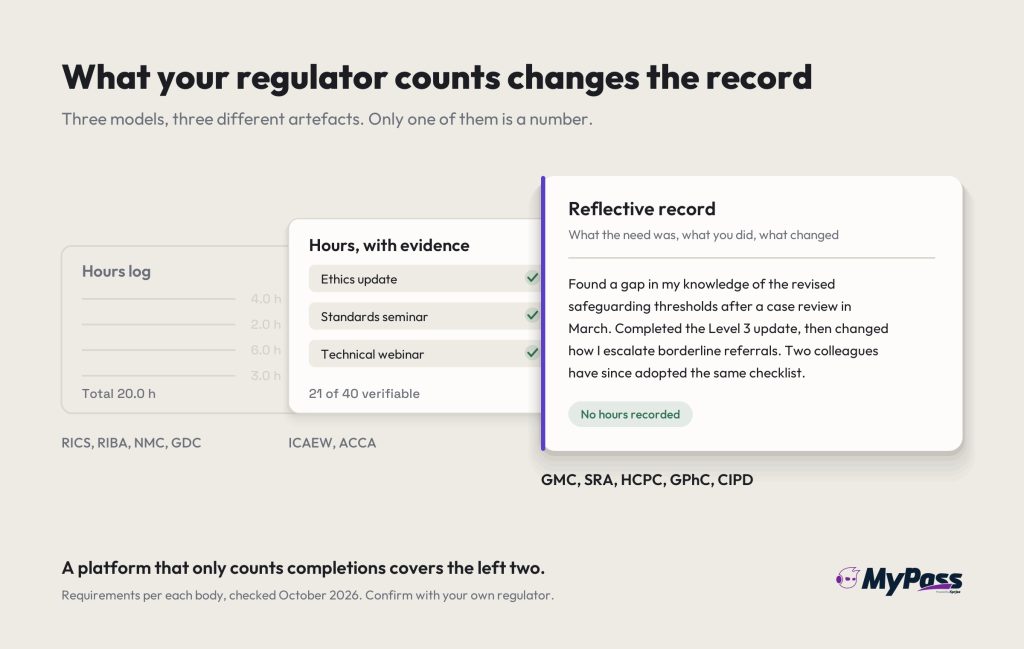Click the MyPass wordmark
This screenshot has width=1024, height=649.
912,580
